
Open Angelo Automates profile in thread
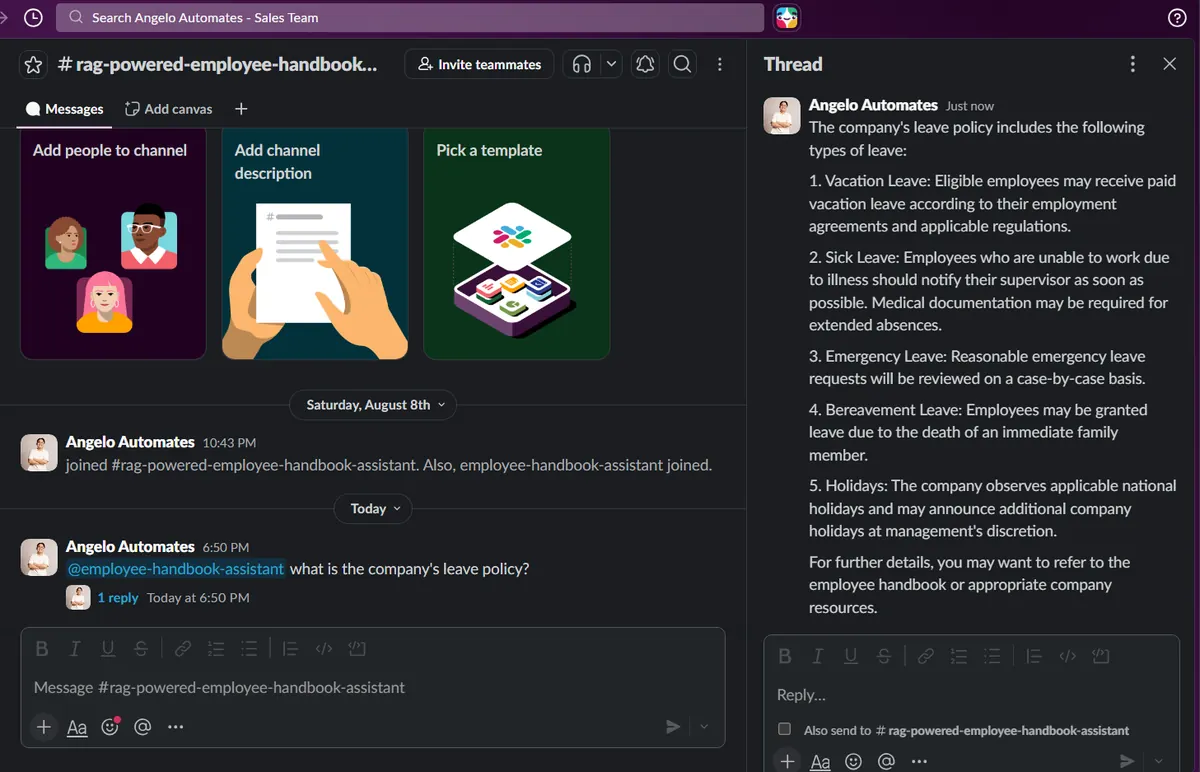(873, 105)
